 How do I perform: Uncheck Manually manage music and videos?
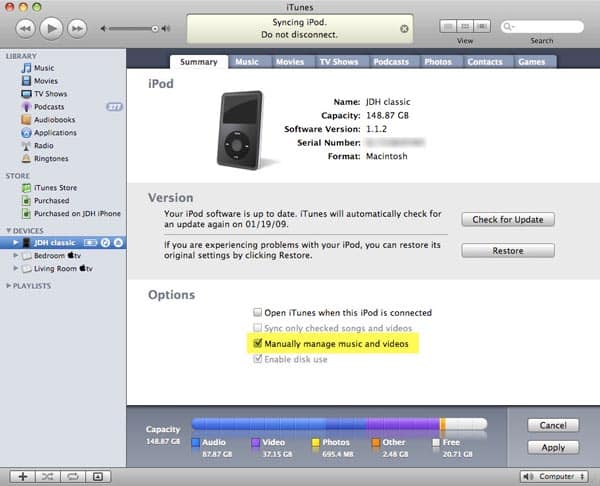(258, 343)
